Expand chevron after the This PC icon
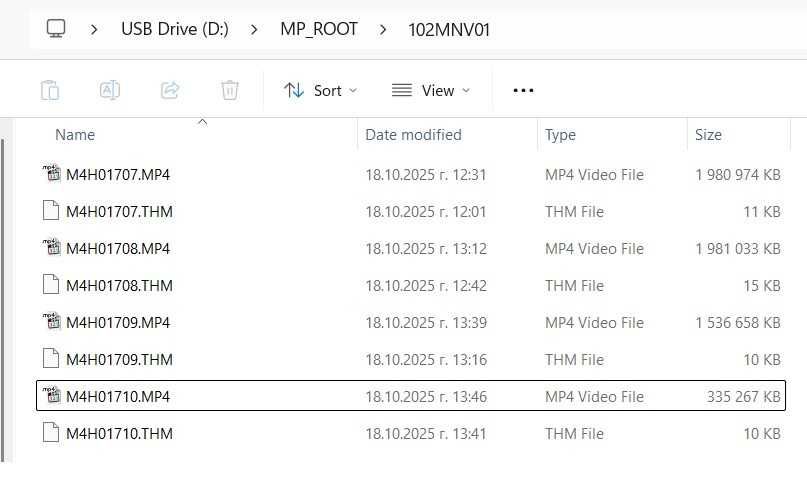The height and width of the screenshot is (478, 807). pyautogui.click(x=94, y=29)
